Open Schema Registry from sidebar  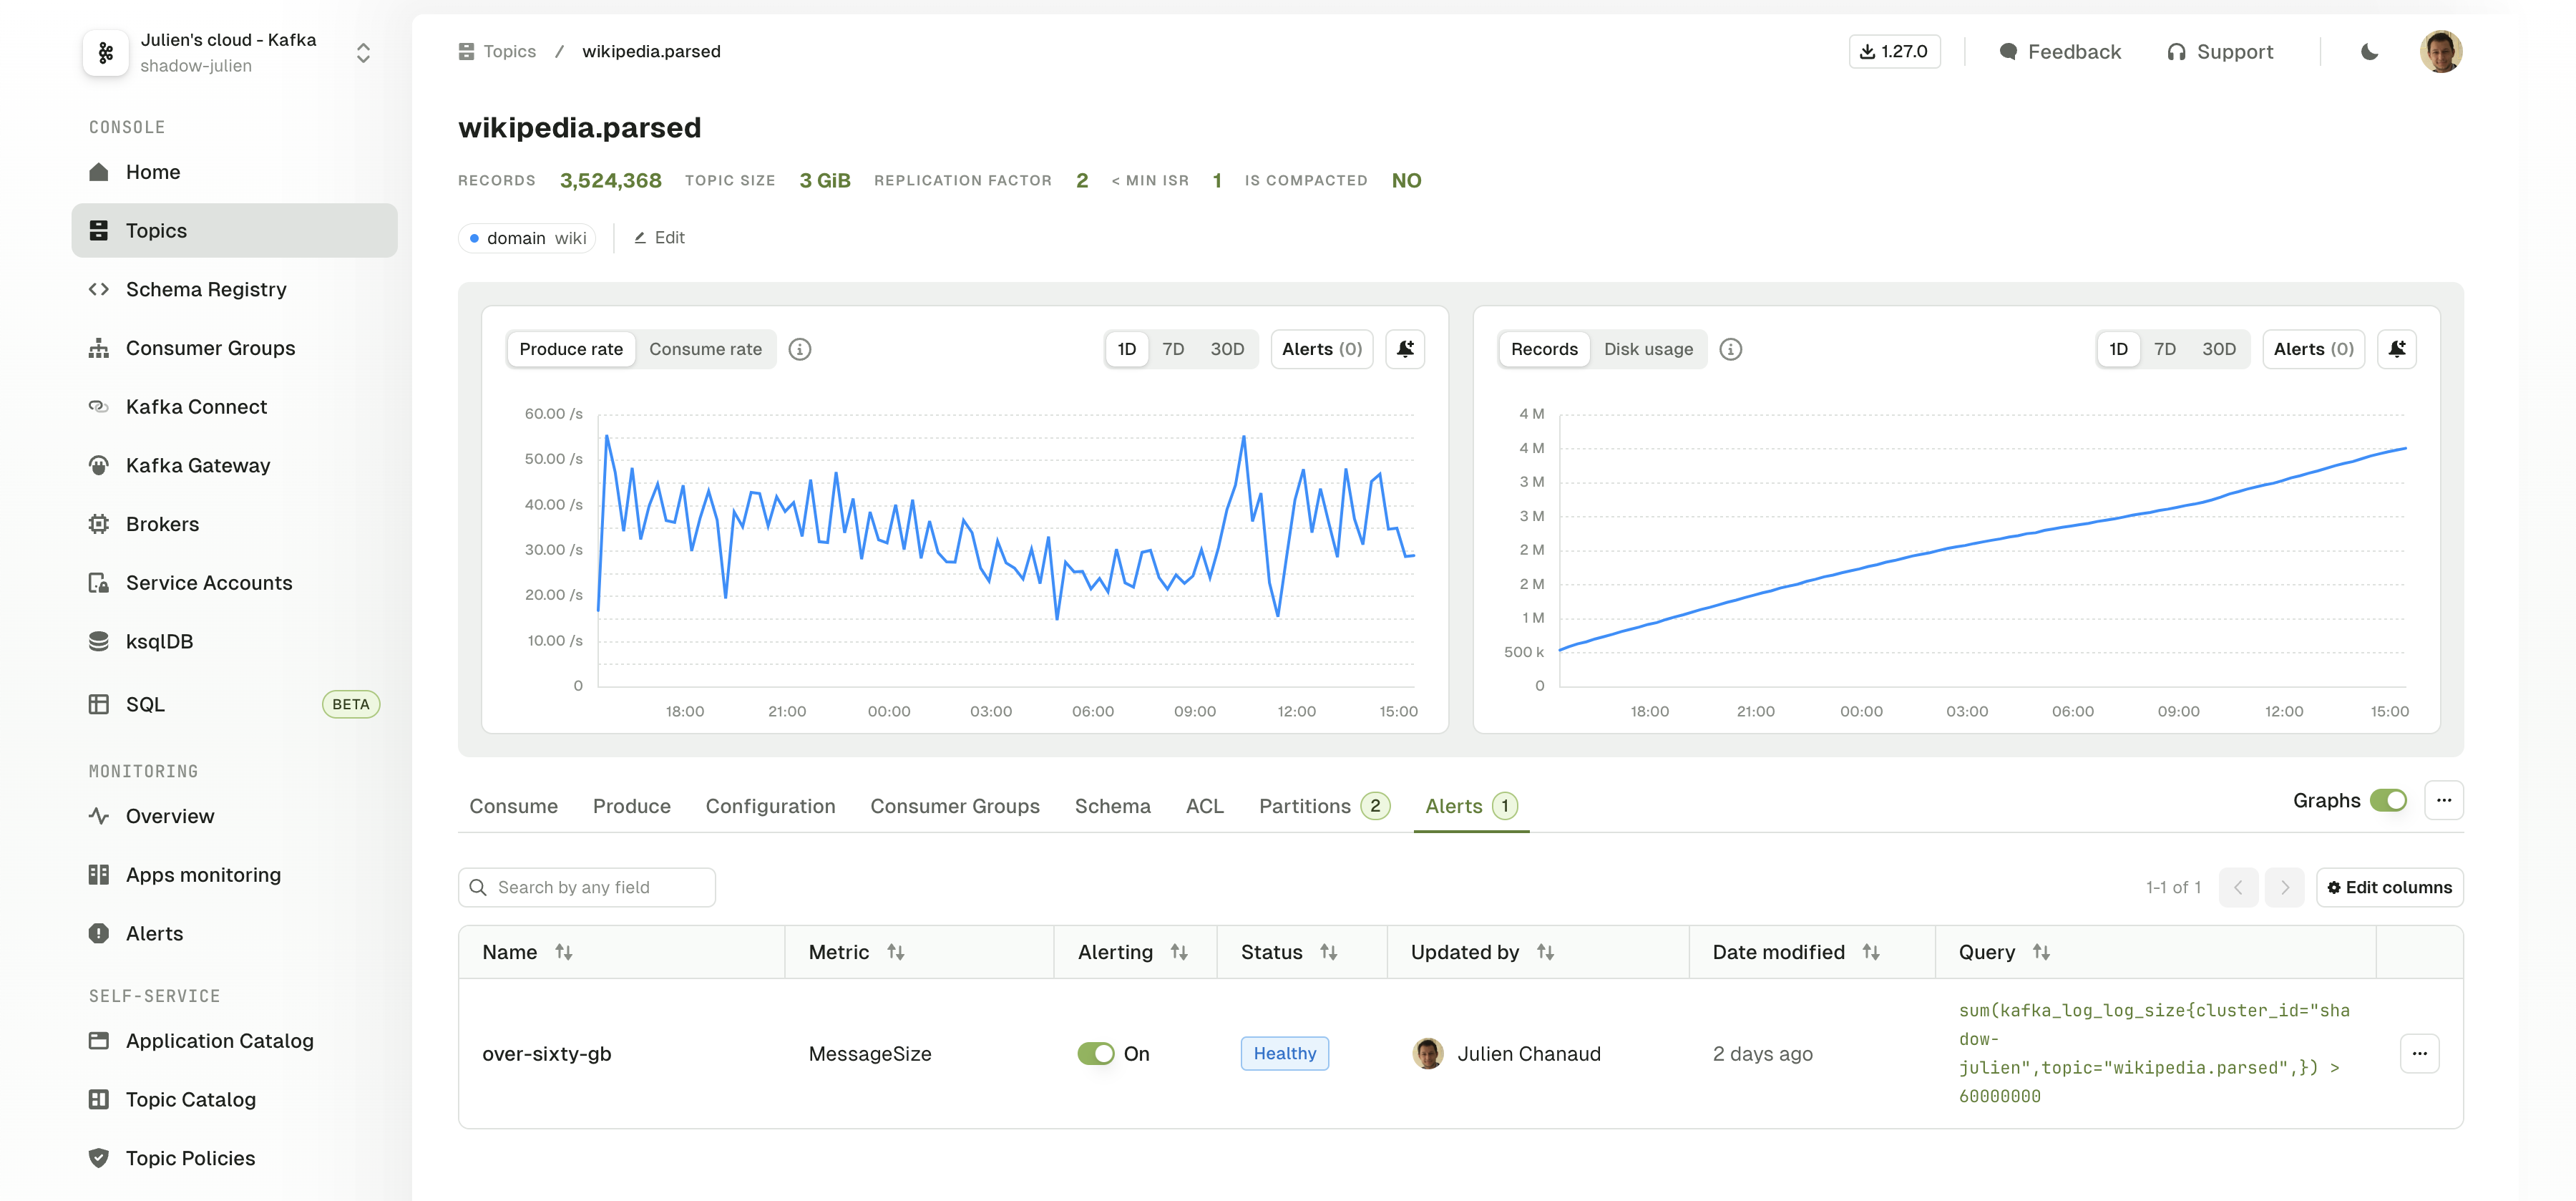pyautogui.click(x=234, y=289)
